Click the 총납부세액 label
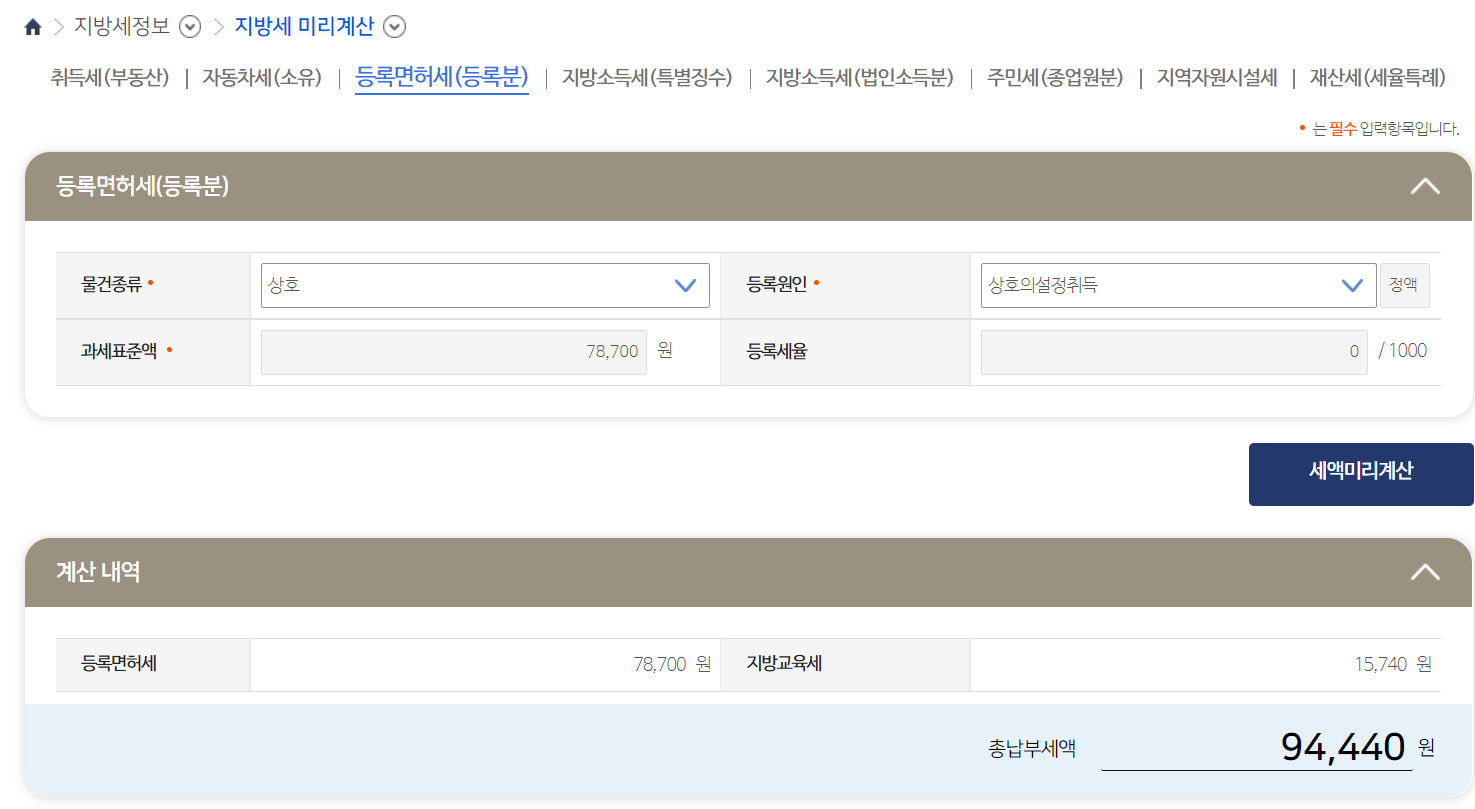 1032,748
